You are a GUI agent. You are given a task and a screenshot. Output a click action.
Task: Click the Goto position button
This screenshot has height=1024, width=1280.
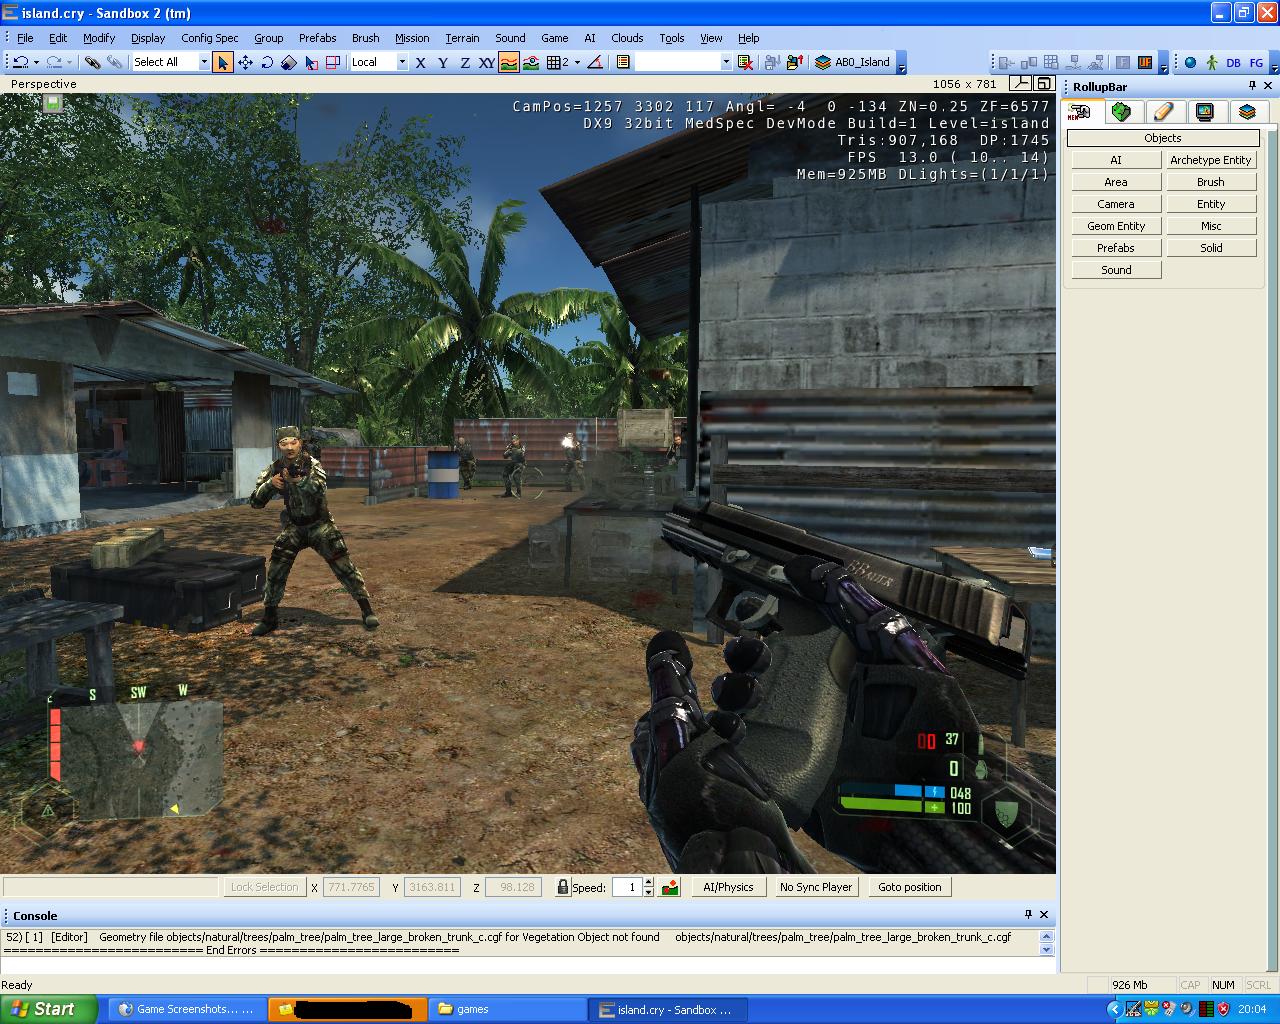click(x=910, y=887)
